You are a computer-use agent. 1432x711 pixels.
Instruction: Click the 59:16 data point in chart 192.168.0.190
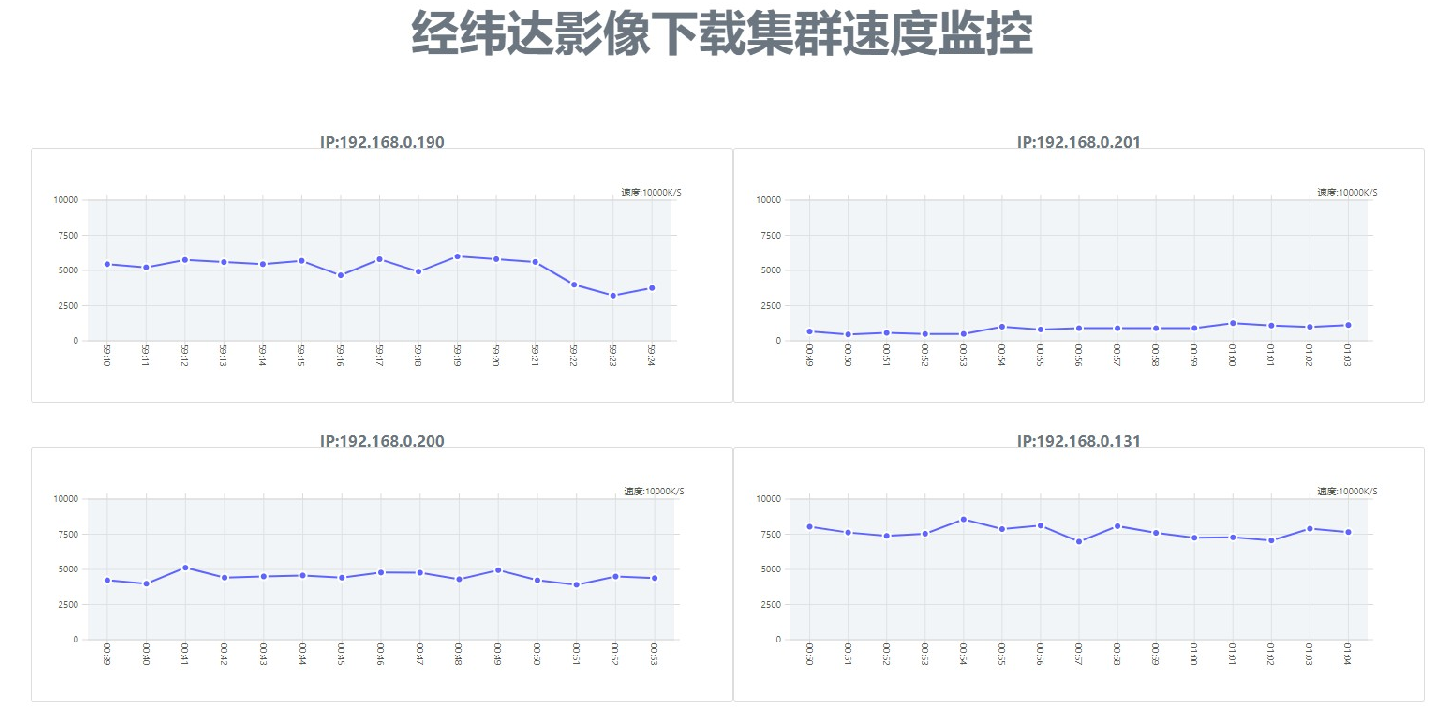340,275
